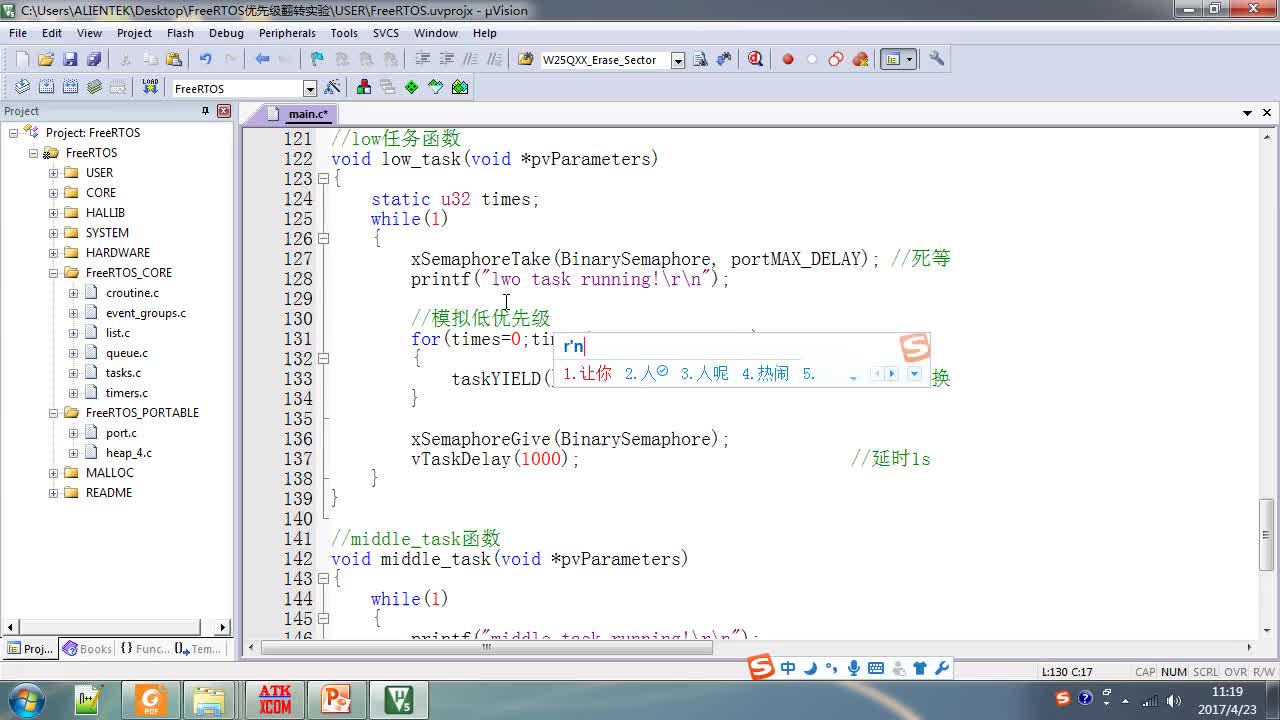Undo the last edit
The width and height of the screenshot is (1280, 720).
(x=205, y=60)
